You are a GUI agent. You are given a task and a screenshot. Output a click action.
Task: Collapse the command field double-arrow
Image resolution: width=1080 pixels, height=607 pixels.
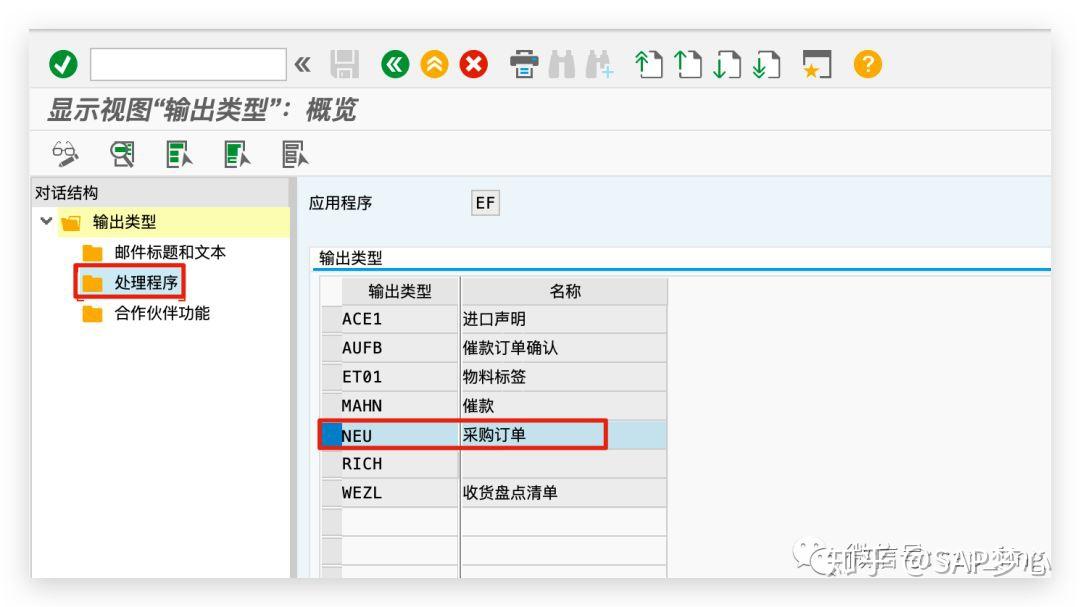302,65
